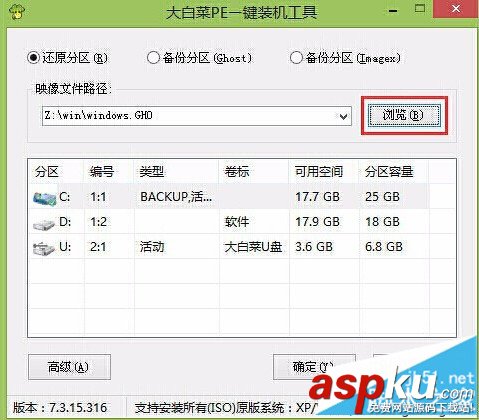
Task: Click the 高级(A) advanced button
Action: pos(69,367)
